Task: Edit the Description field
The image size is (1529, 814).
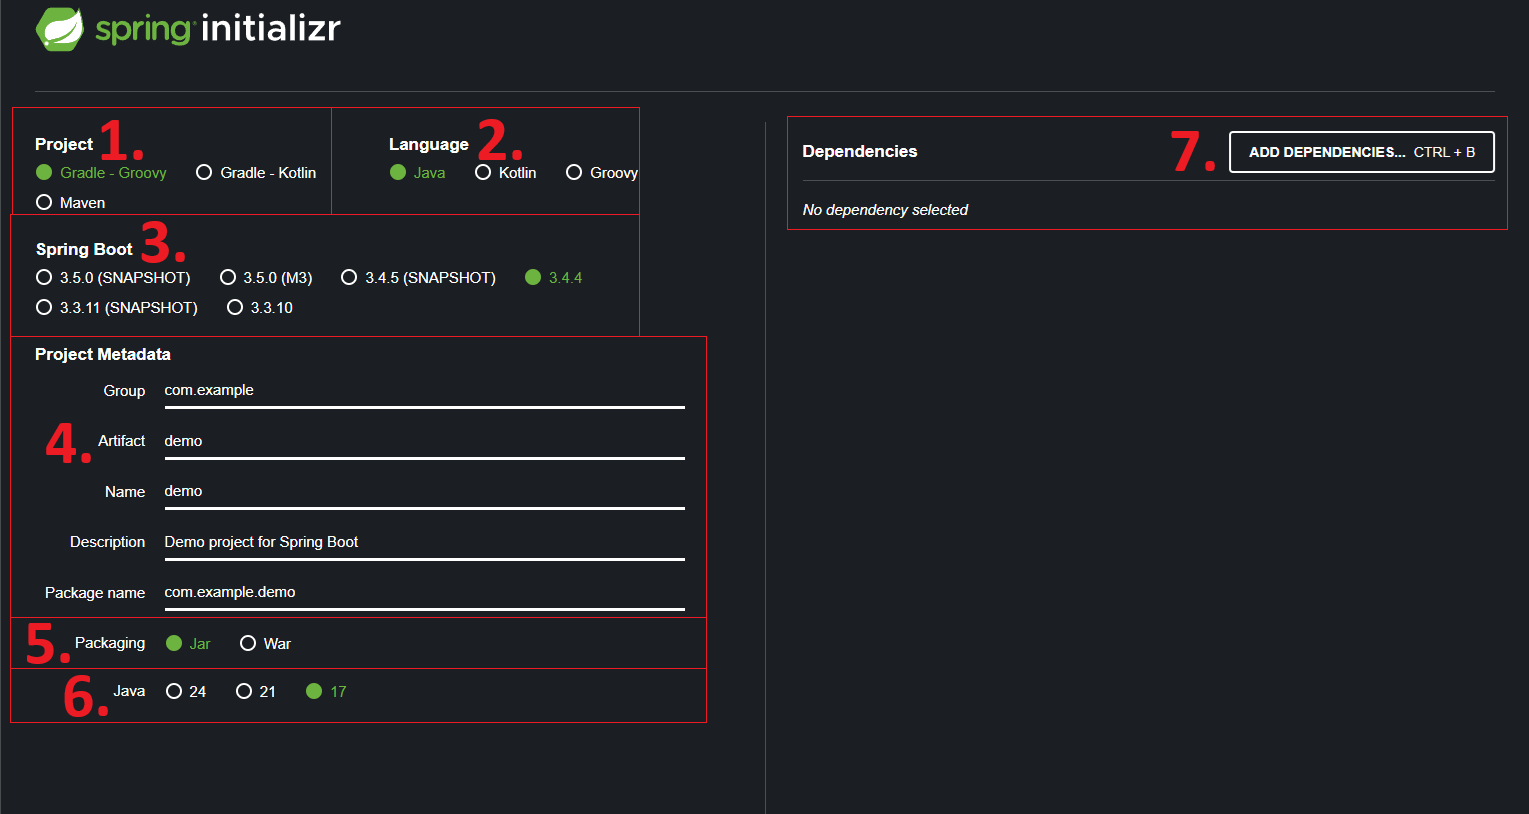Action: click(x=424, y=543)
